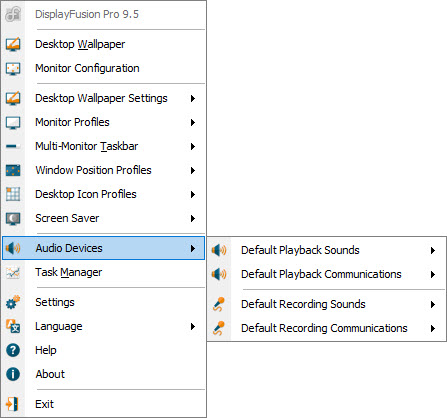Screen dimensions: 447x418
Task: Open the Multi-Monitor Taskbar entry
Action: tap(104, 146)
